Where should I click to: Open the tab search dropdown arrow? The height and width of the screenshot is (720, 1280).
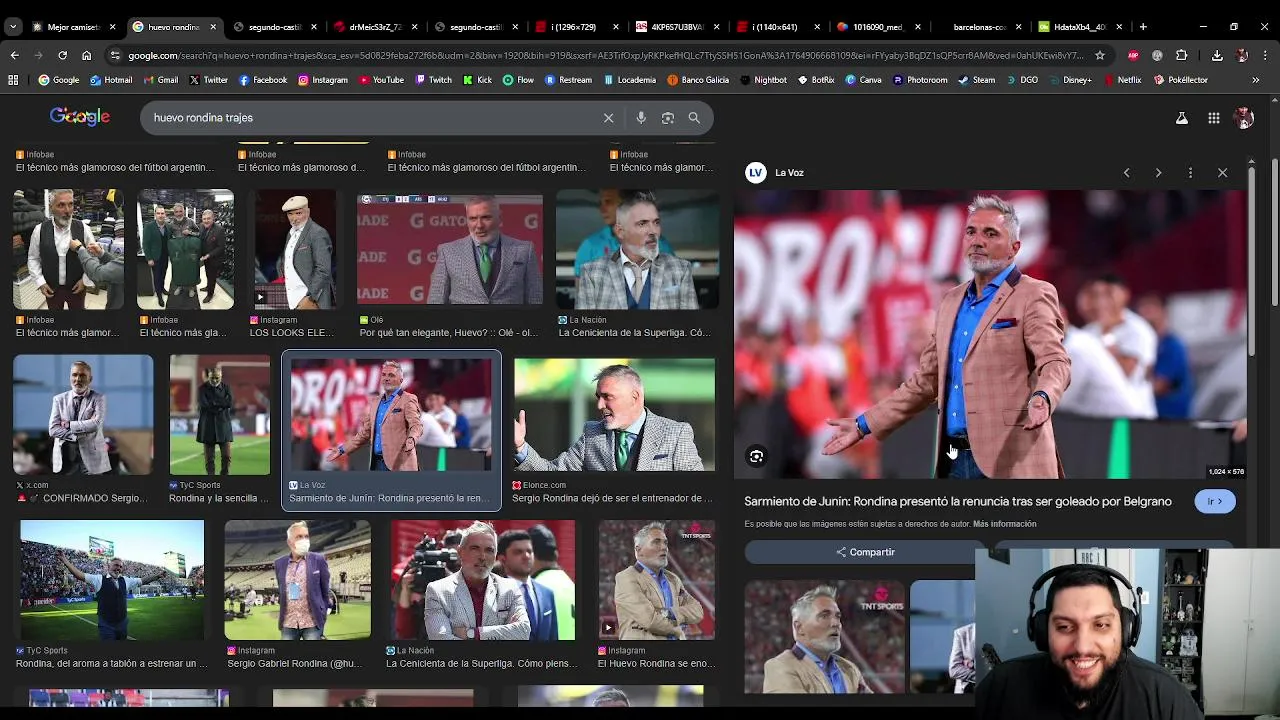pos(13,27)
